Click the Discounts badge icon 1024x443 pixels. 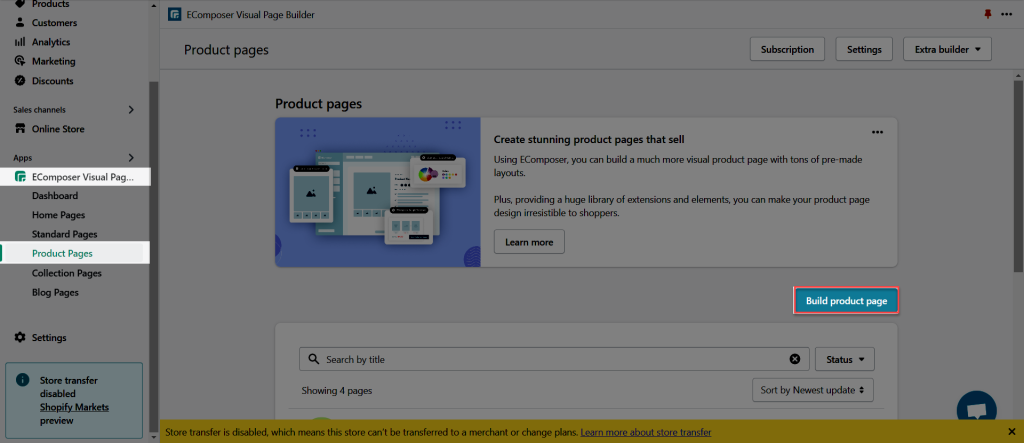tap(20, 81)
